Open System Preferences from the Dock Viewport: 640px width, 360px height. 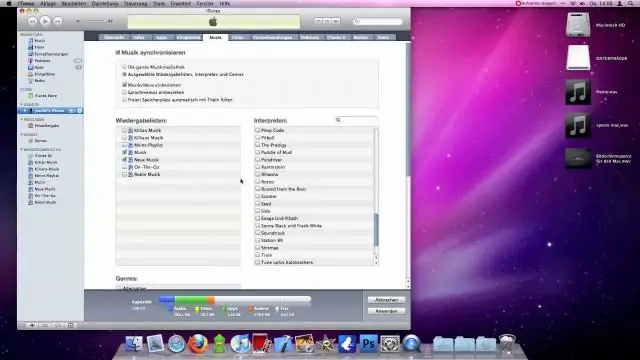click(x=390, y=344)
